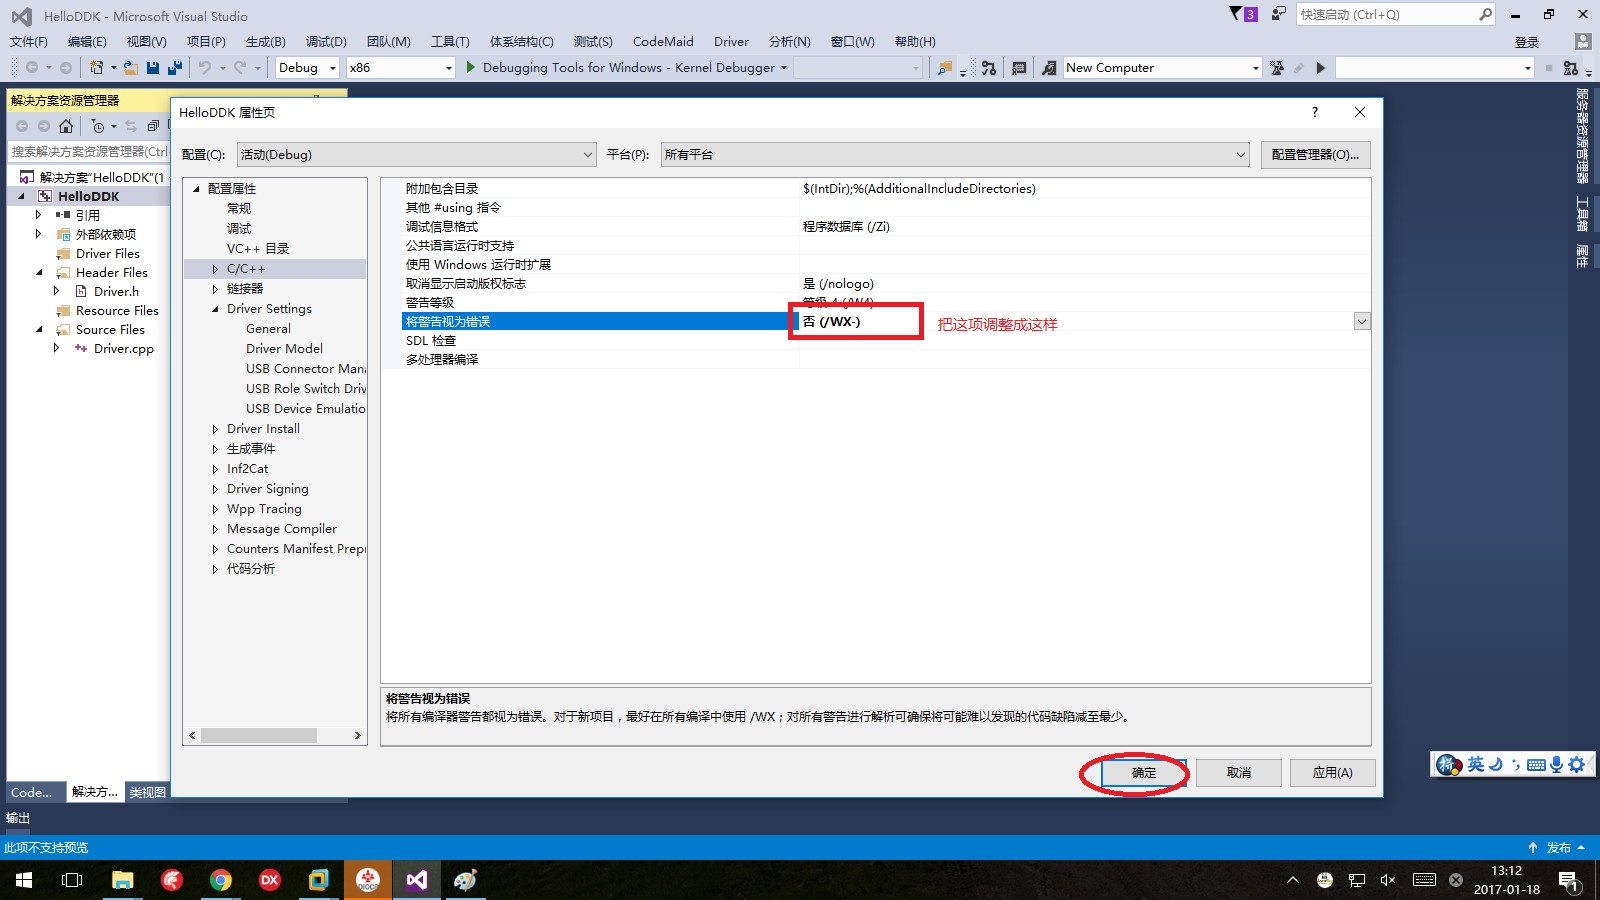The width and height of the screenshot is (1600, 900).
Task: Click the New Project toolbar icon
Action: tap(97, 68)
